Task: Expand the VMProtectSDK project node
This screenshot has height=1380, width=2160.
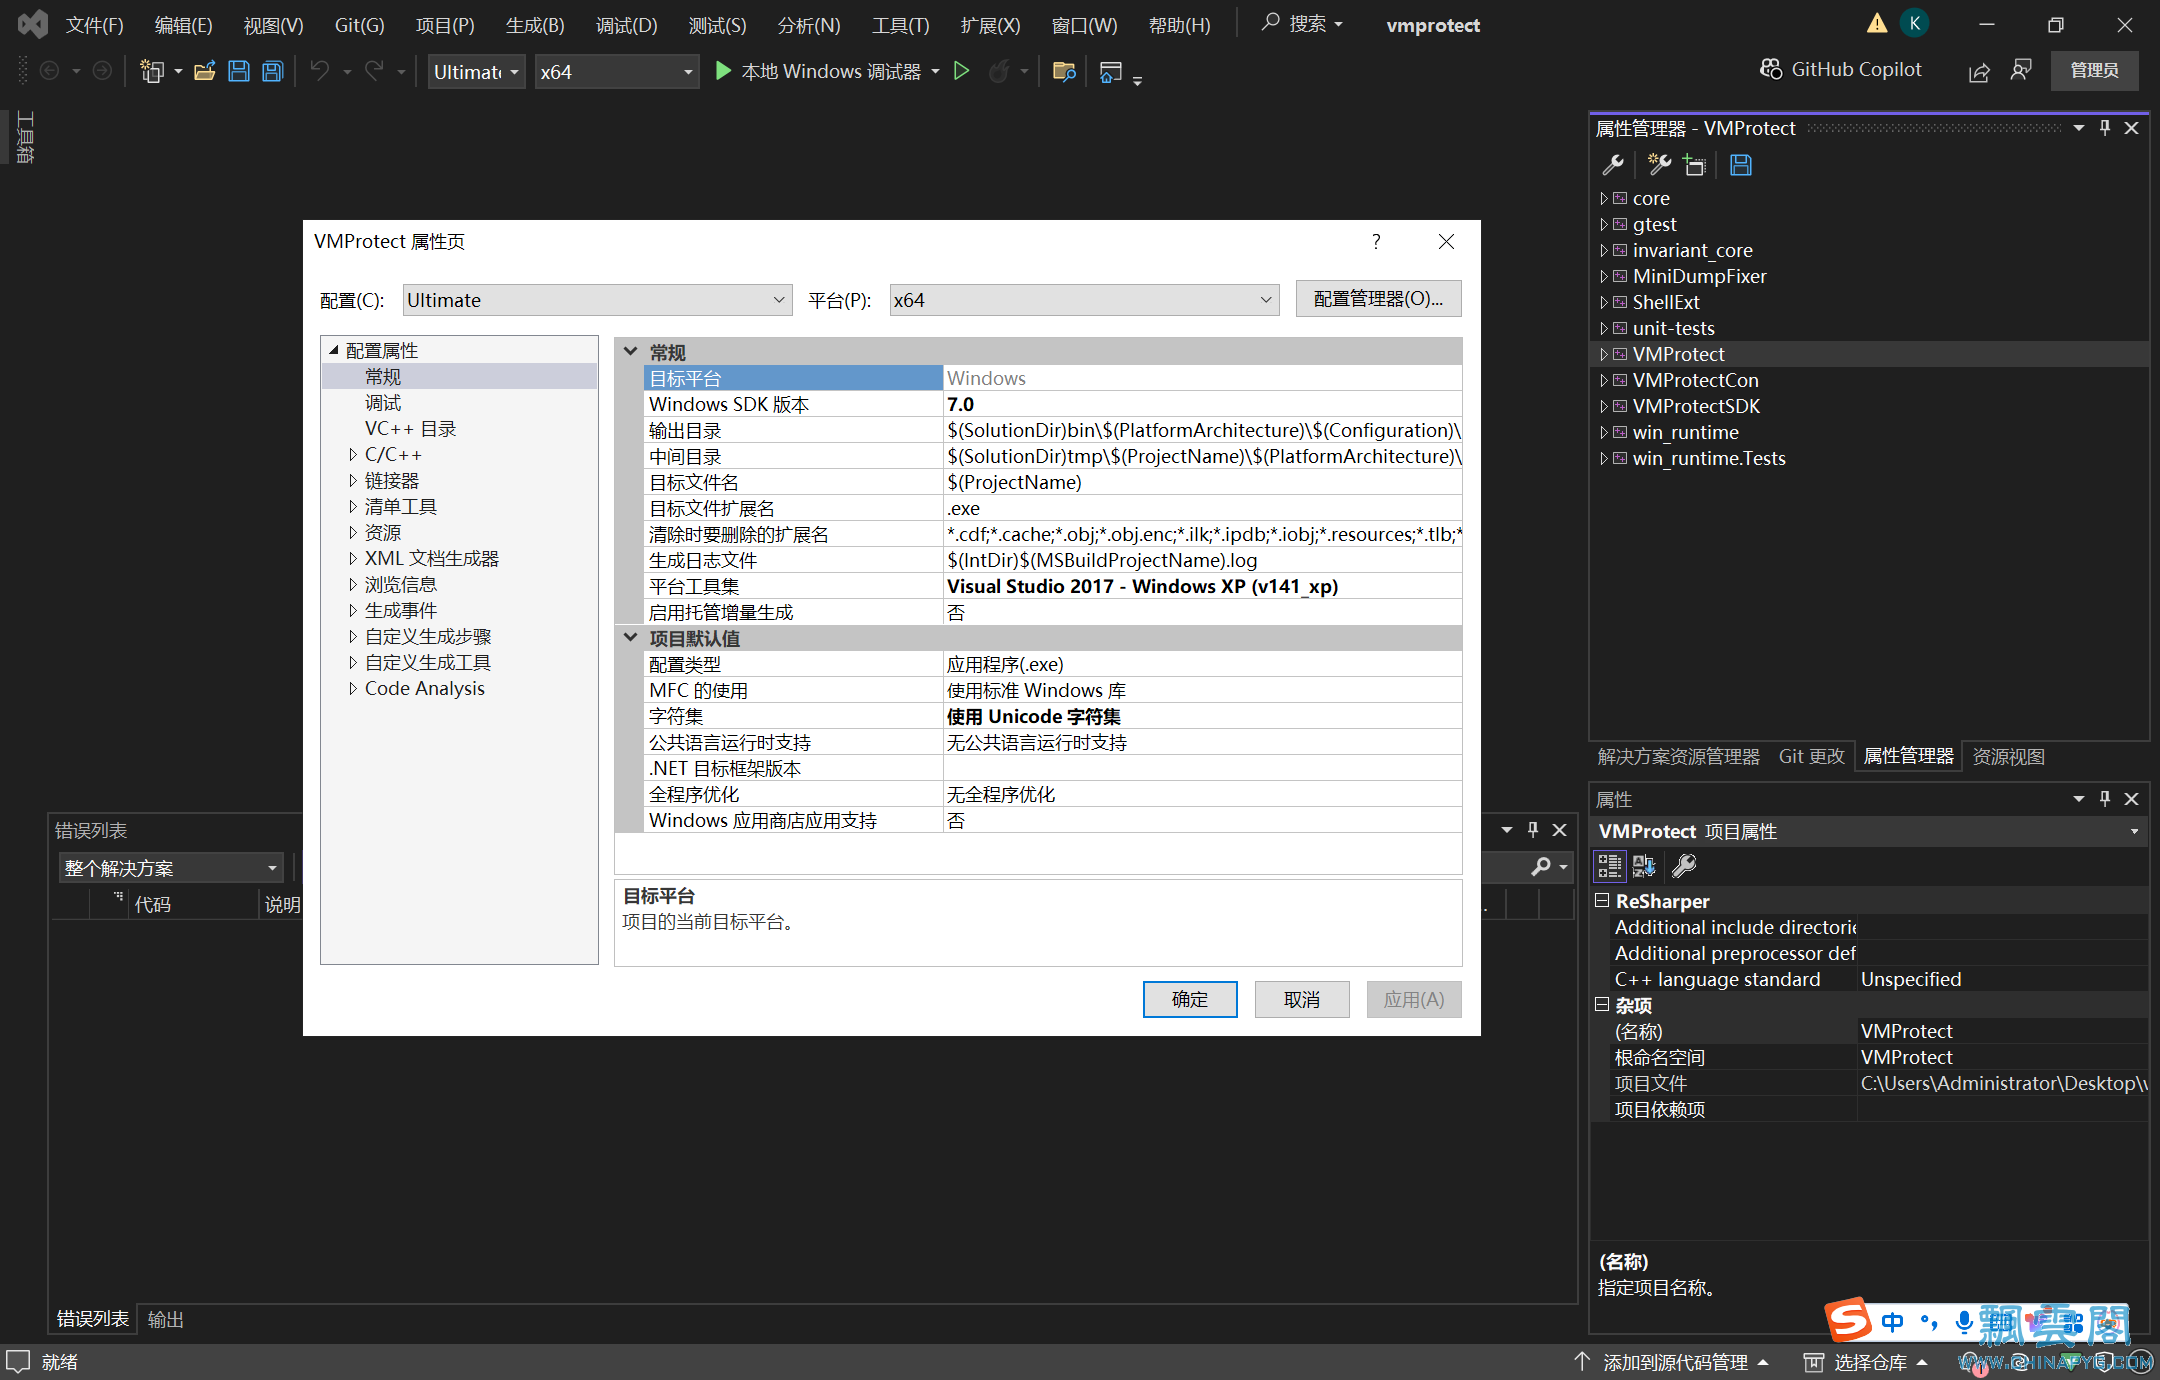Action: point(1603,407)
